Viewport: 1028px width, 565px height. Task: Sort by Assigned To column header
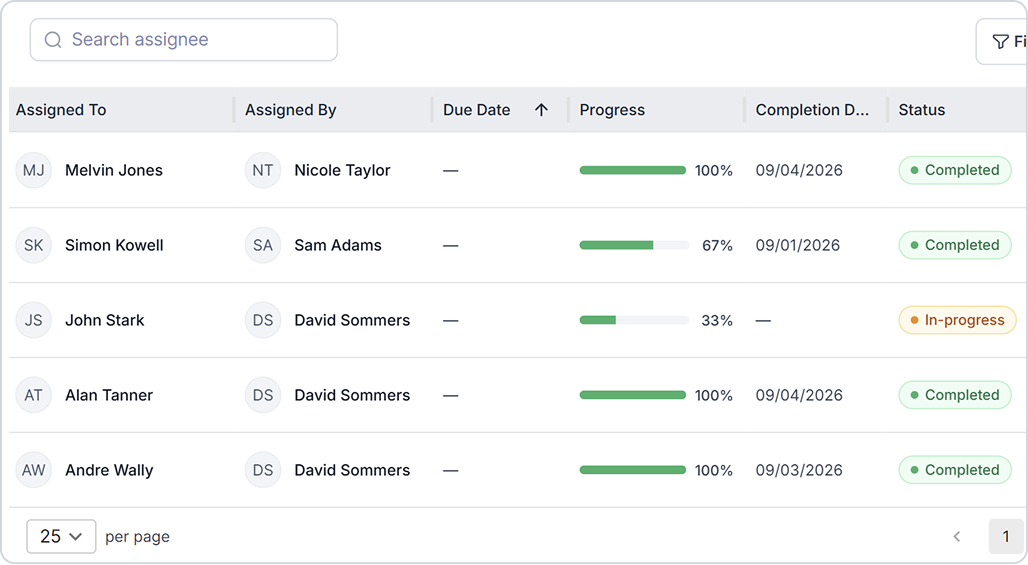click(x=61, y=110)
